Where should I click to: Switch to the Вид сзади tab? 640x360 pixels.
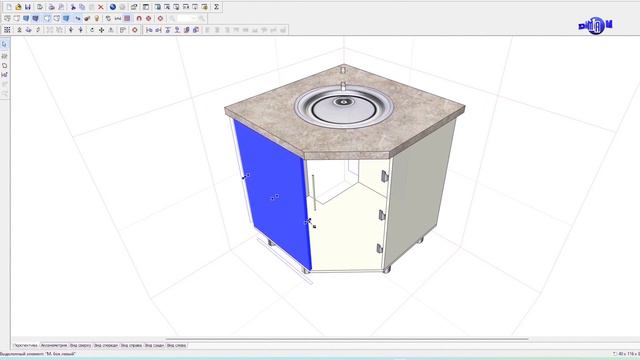[x=154, y=345]
